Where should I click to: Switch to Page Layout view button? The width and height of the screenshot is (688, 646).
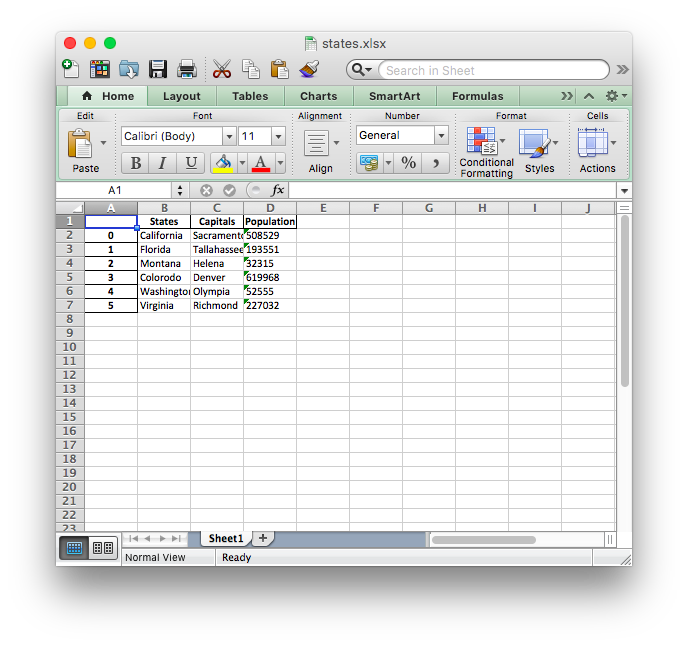click(x=103, y=548)
